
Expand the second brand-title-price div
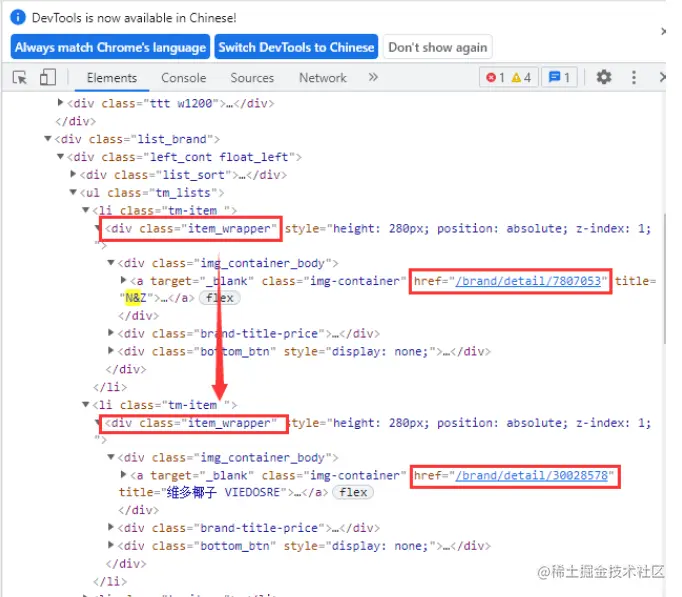pos(111,527)
